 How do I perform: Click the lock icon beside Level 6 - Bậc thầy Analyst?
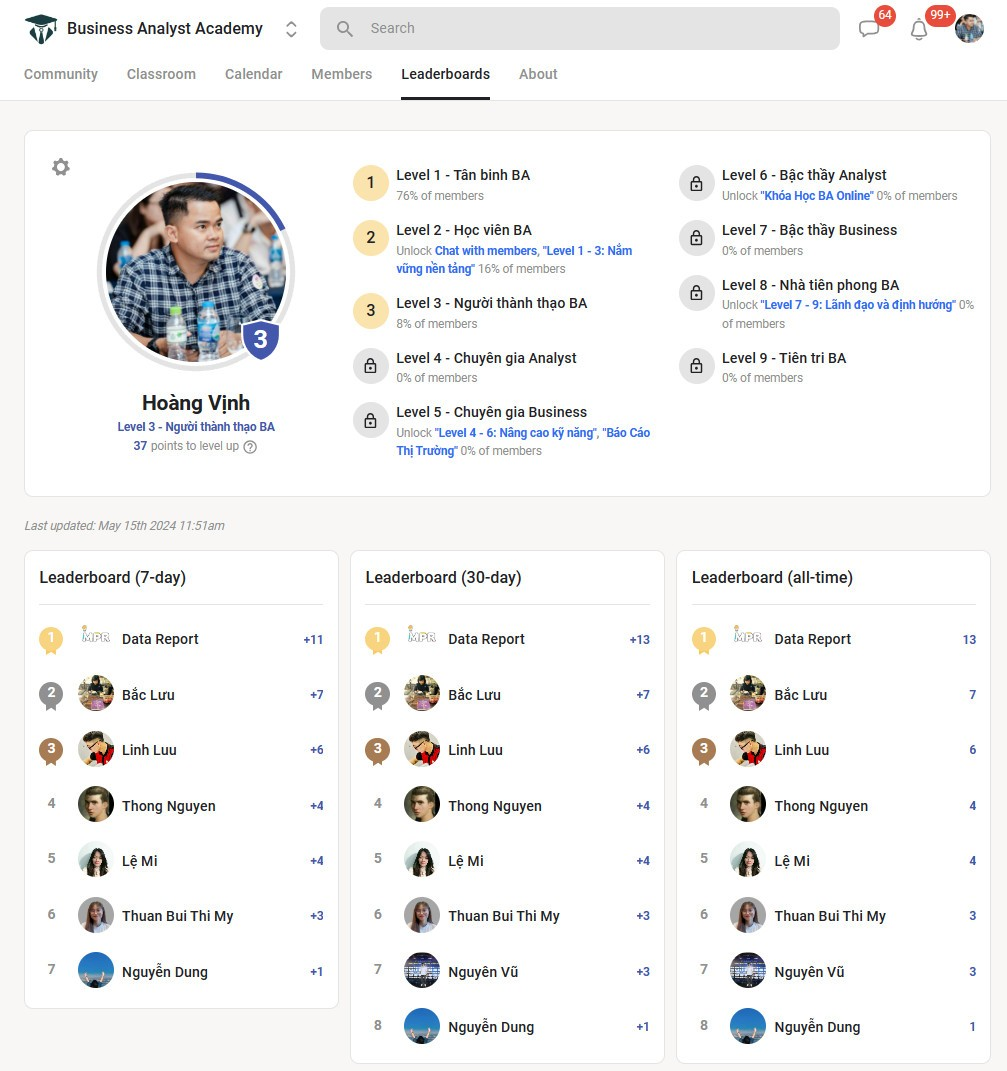click(696, 183)
